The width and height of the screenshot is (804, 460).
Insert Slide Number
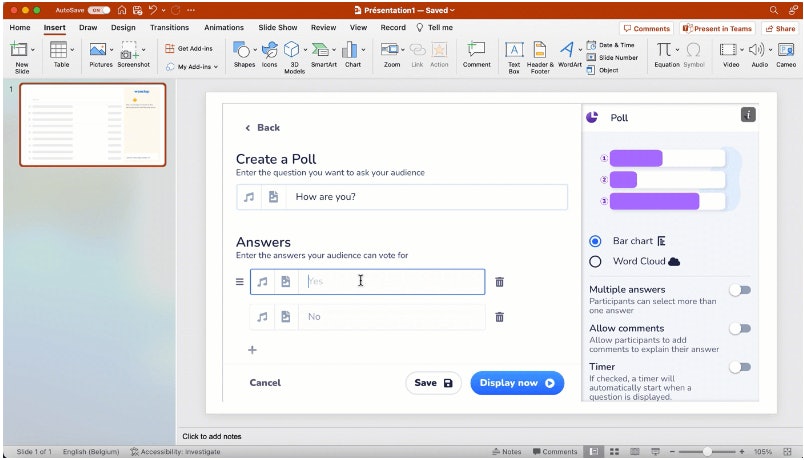tap(612, 57)
